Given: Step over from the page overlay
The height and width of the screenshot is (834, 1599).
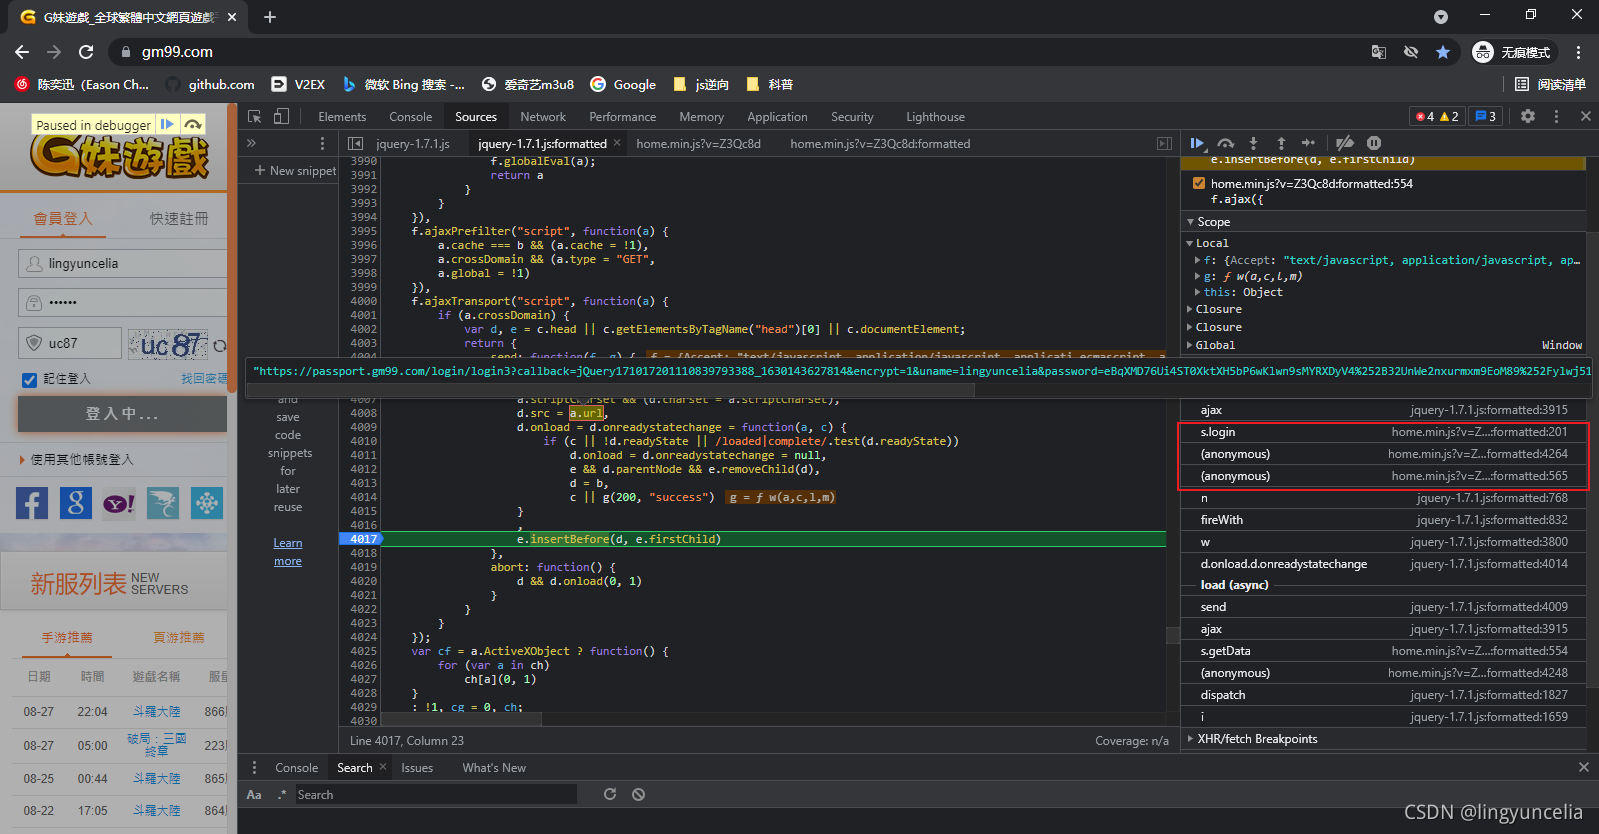Looking at the screenshot, I should pos(193,124).
